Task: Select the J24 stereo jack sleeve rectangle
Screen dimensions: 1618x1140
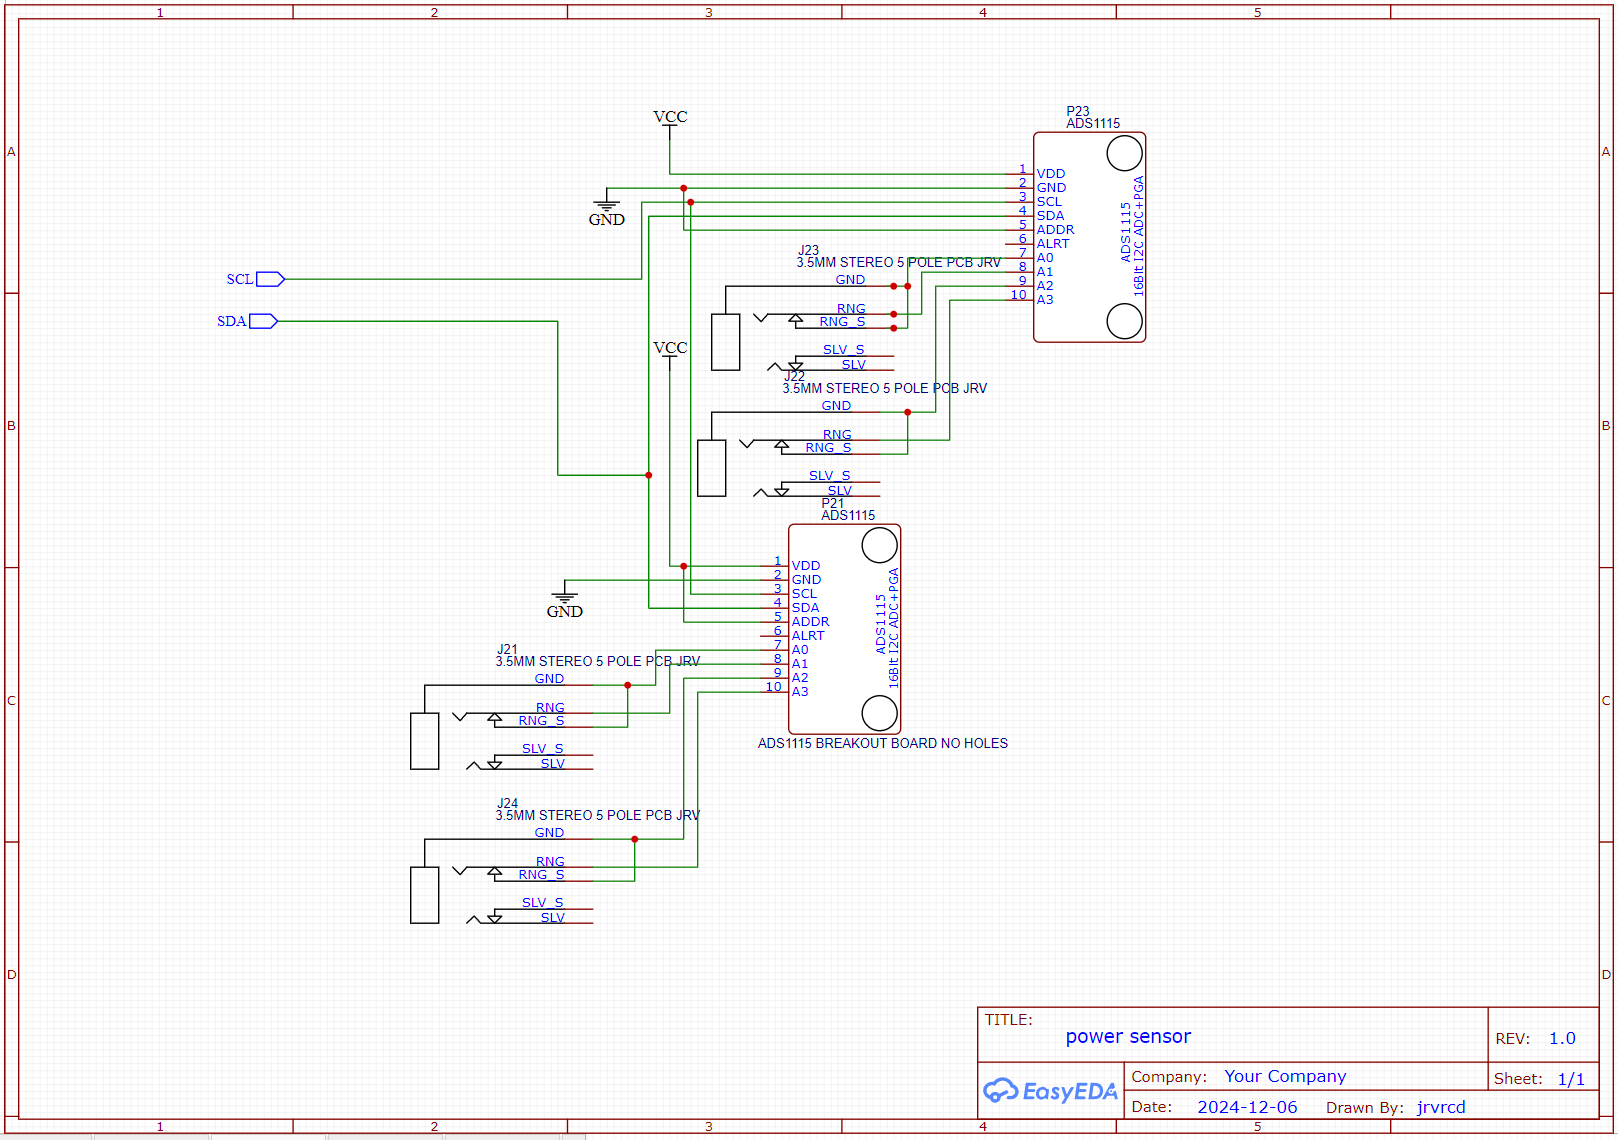Action: pyautogui.click(x=425, y=895)
